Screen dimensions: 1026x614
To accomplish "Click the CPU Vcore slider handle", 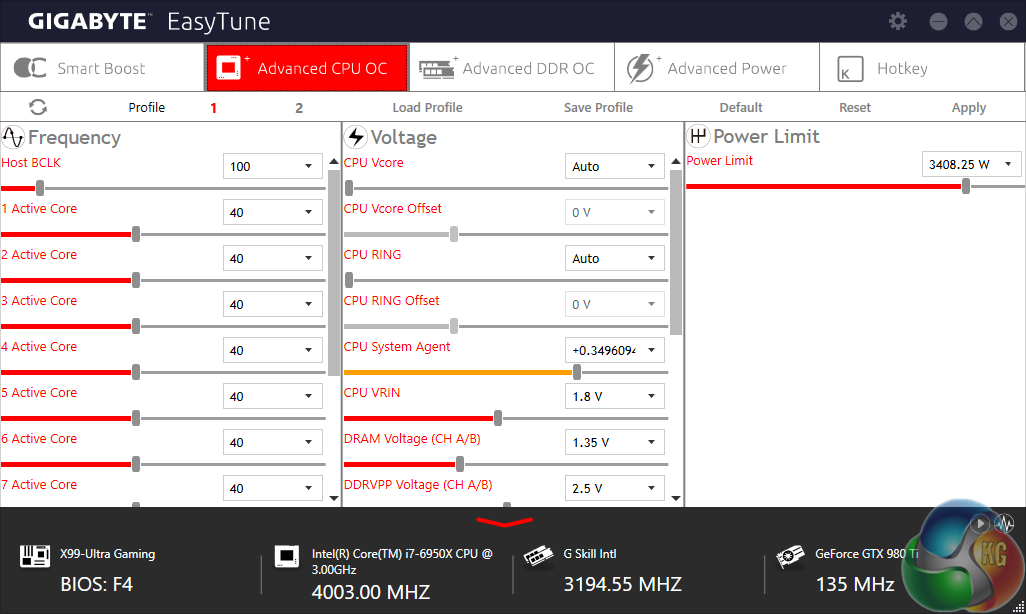I will click(349, 189).
